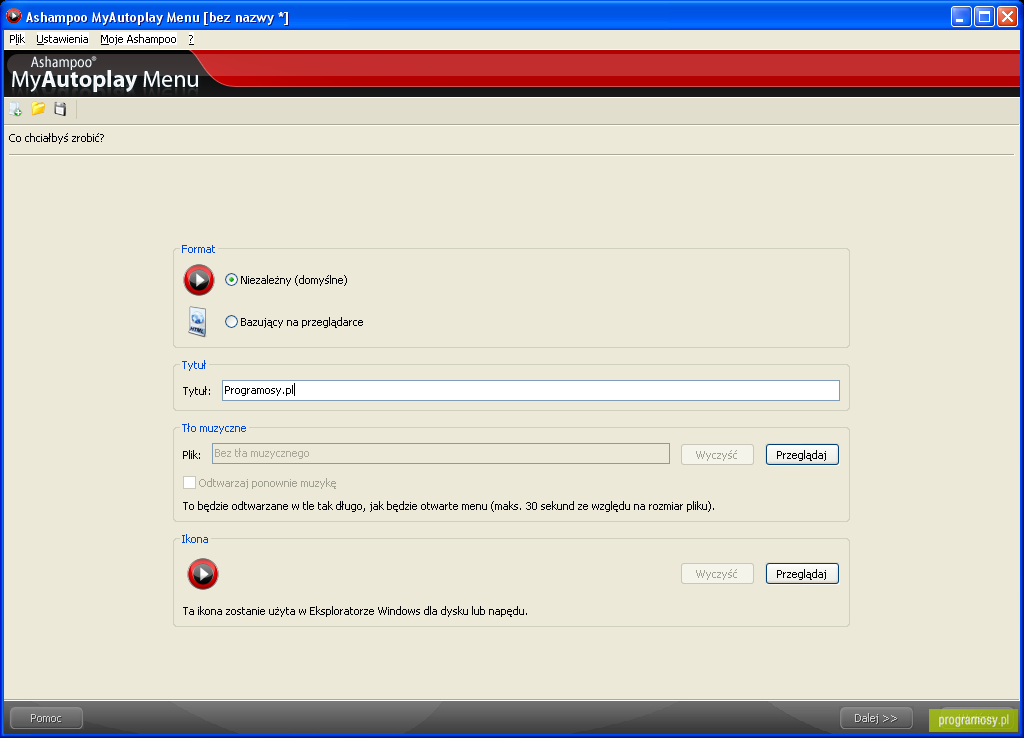
Task: Click the note about Eksploratorze Windows icon usage
Action: pyautogui.click(x=355, y=611)
